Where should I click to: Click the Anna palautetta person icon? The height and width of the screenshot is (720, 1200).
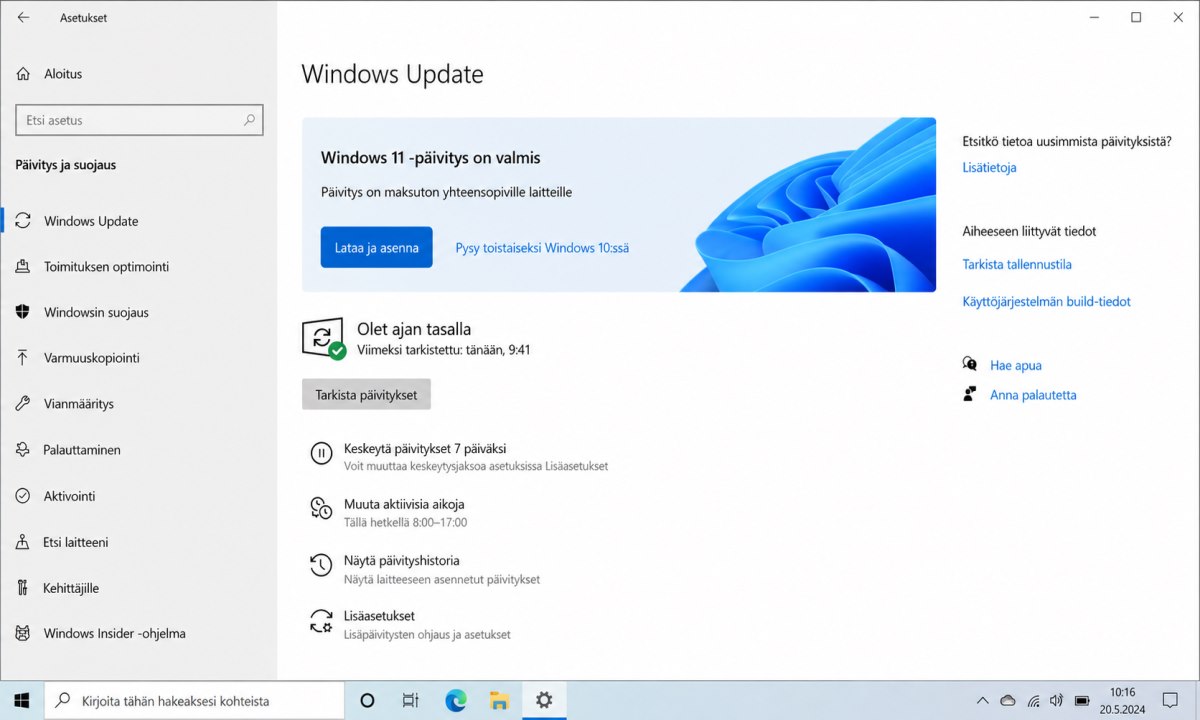969,394
